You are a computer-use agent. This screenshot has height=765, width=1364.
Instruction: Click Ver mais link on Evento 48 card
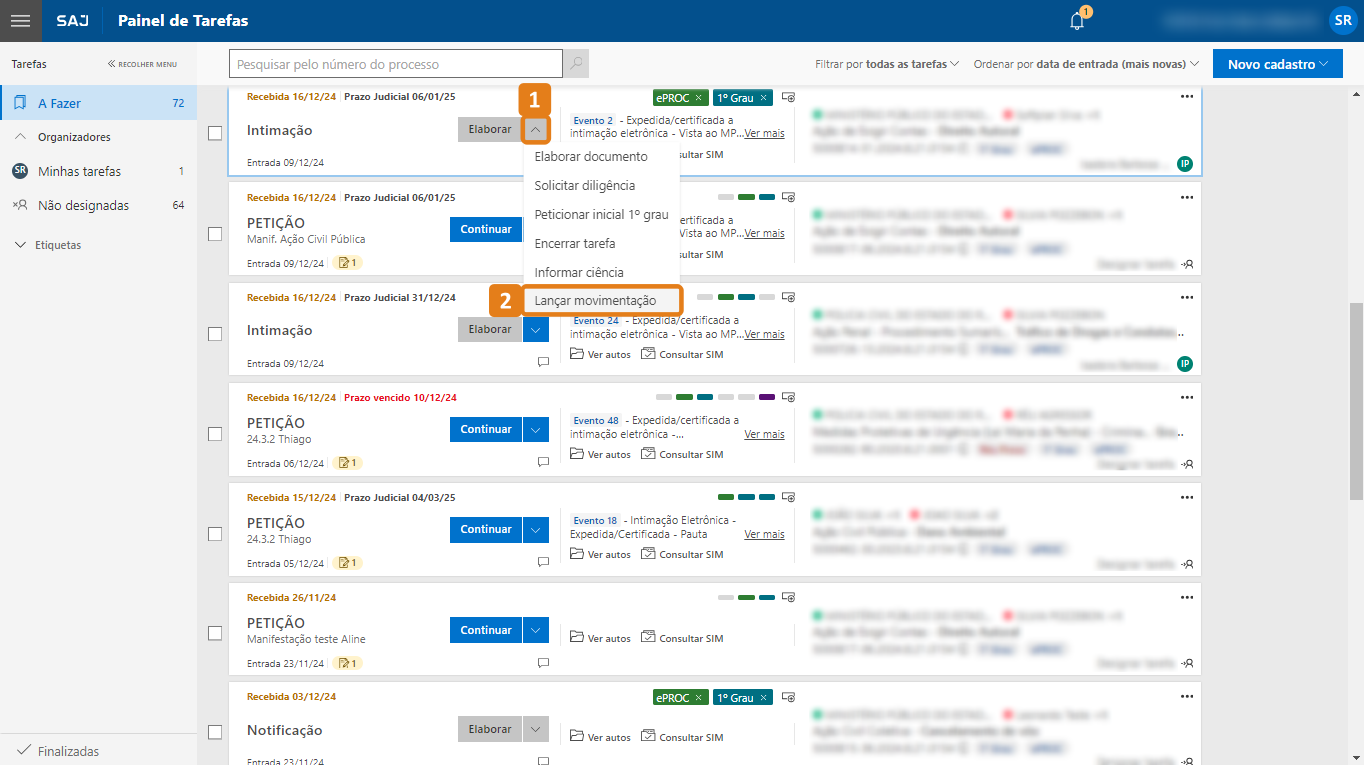pos(764,434)
